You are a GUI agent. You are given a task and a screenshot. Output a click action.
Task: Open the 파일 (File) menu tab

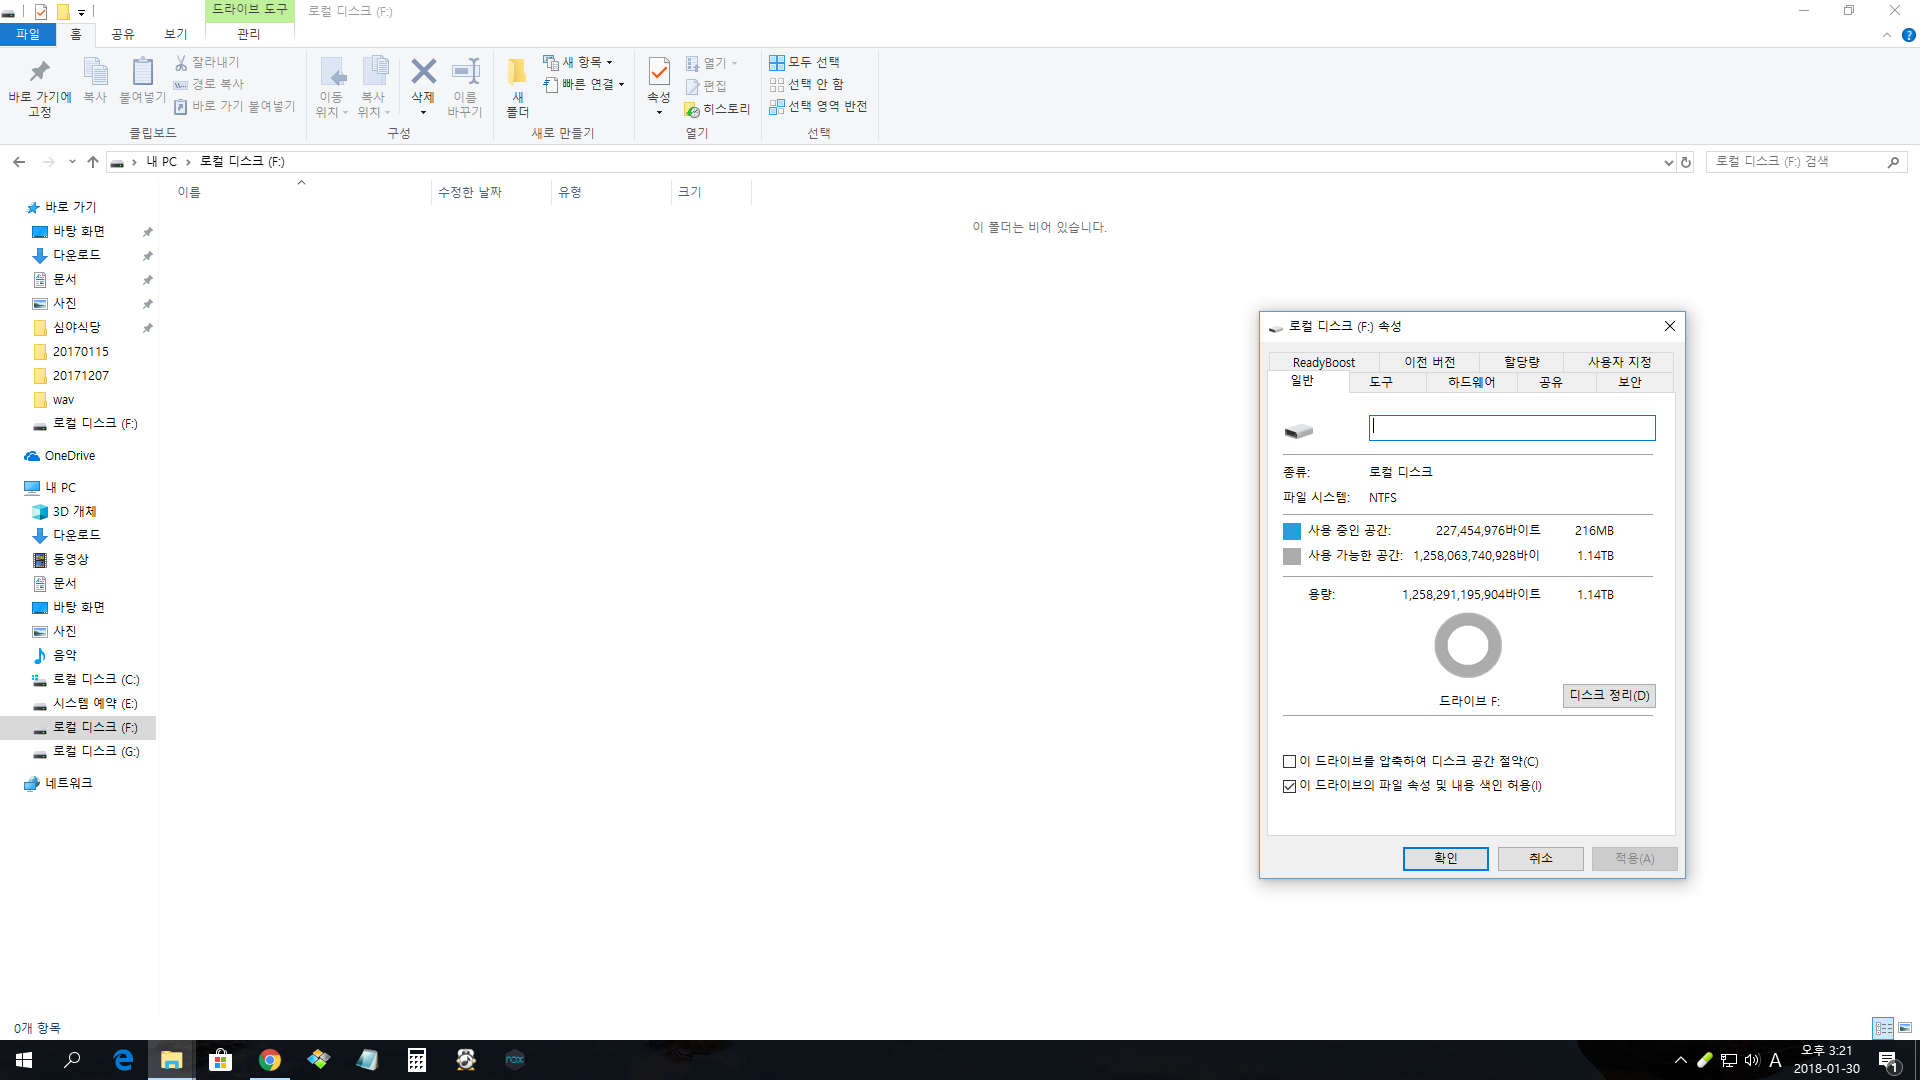(28, 34)
